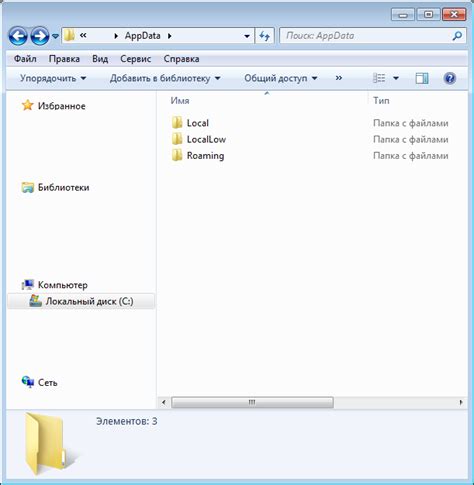Click horizontal scrollbar left arrow
The image size is (474, 485).
(164, 402)
